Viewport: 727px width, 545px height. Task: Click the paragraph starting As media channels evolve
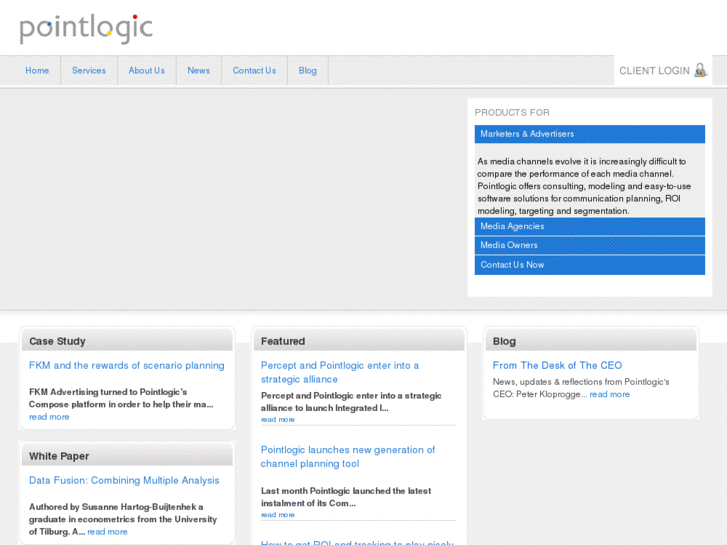tap(584, 186)
